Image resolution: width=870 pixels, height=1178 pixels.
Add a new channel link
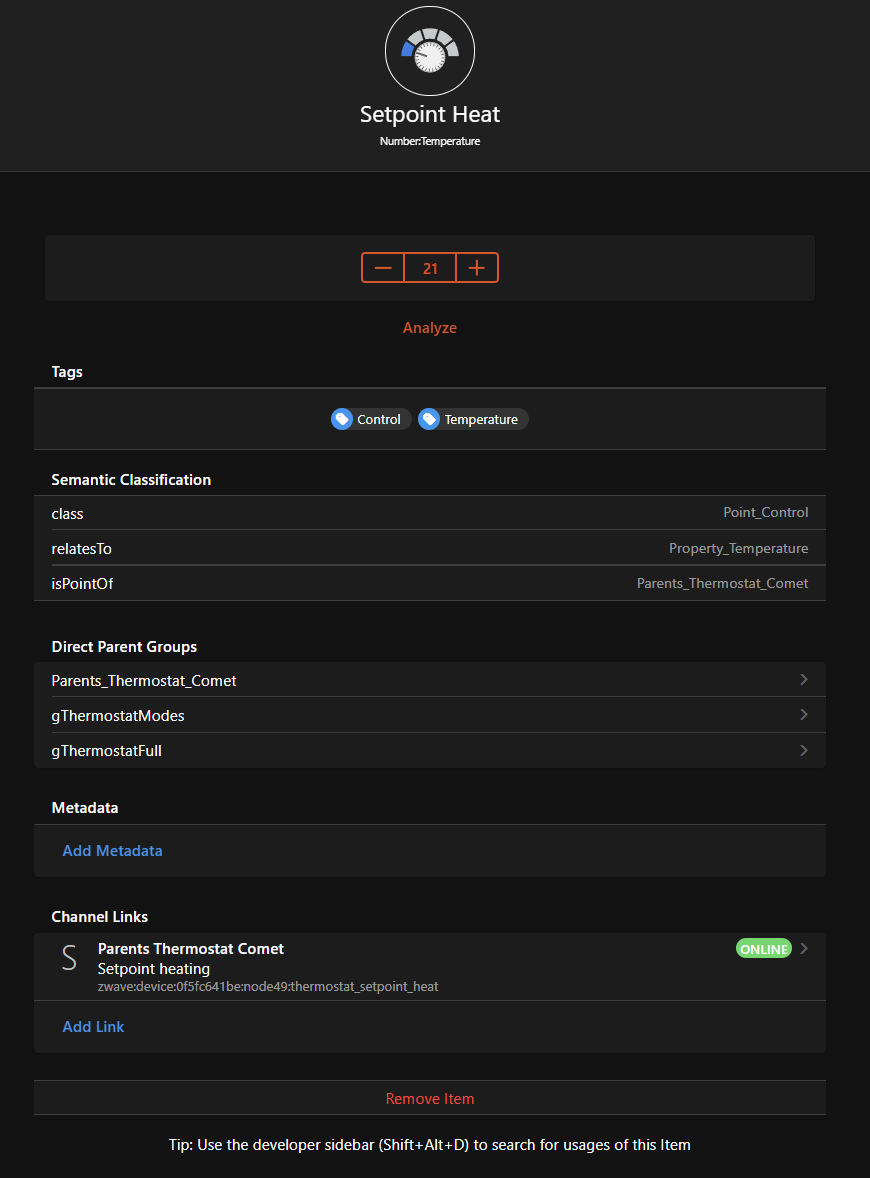[93, 1027]
